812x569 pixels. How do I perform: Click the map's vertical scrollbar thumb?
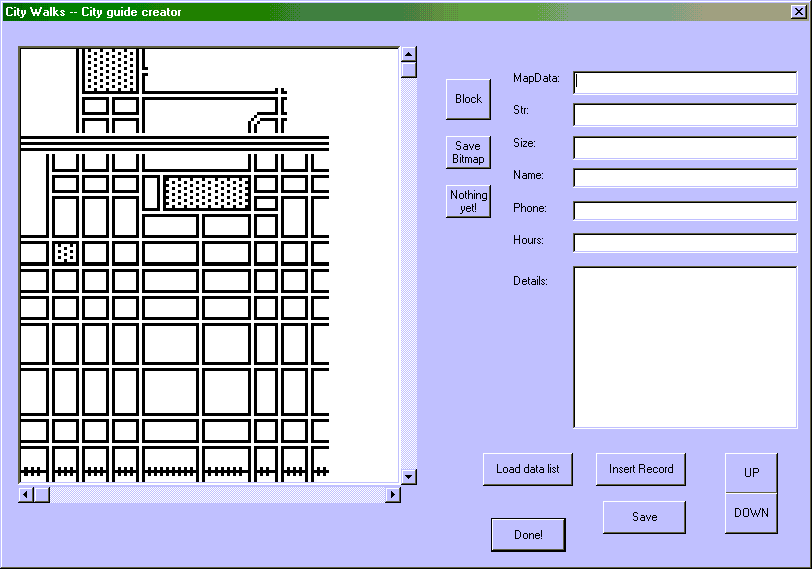coord(409,69)
